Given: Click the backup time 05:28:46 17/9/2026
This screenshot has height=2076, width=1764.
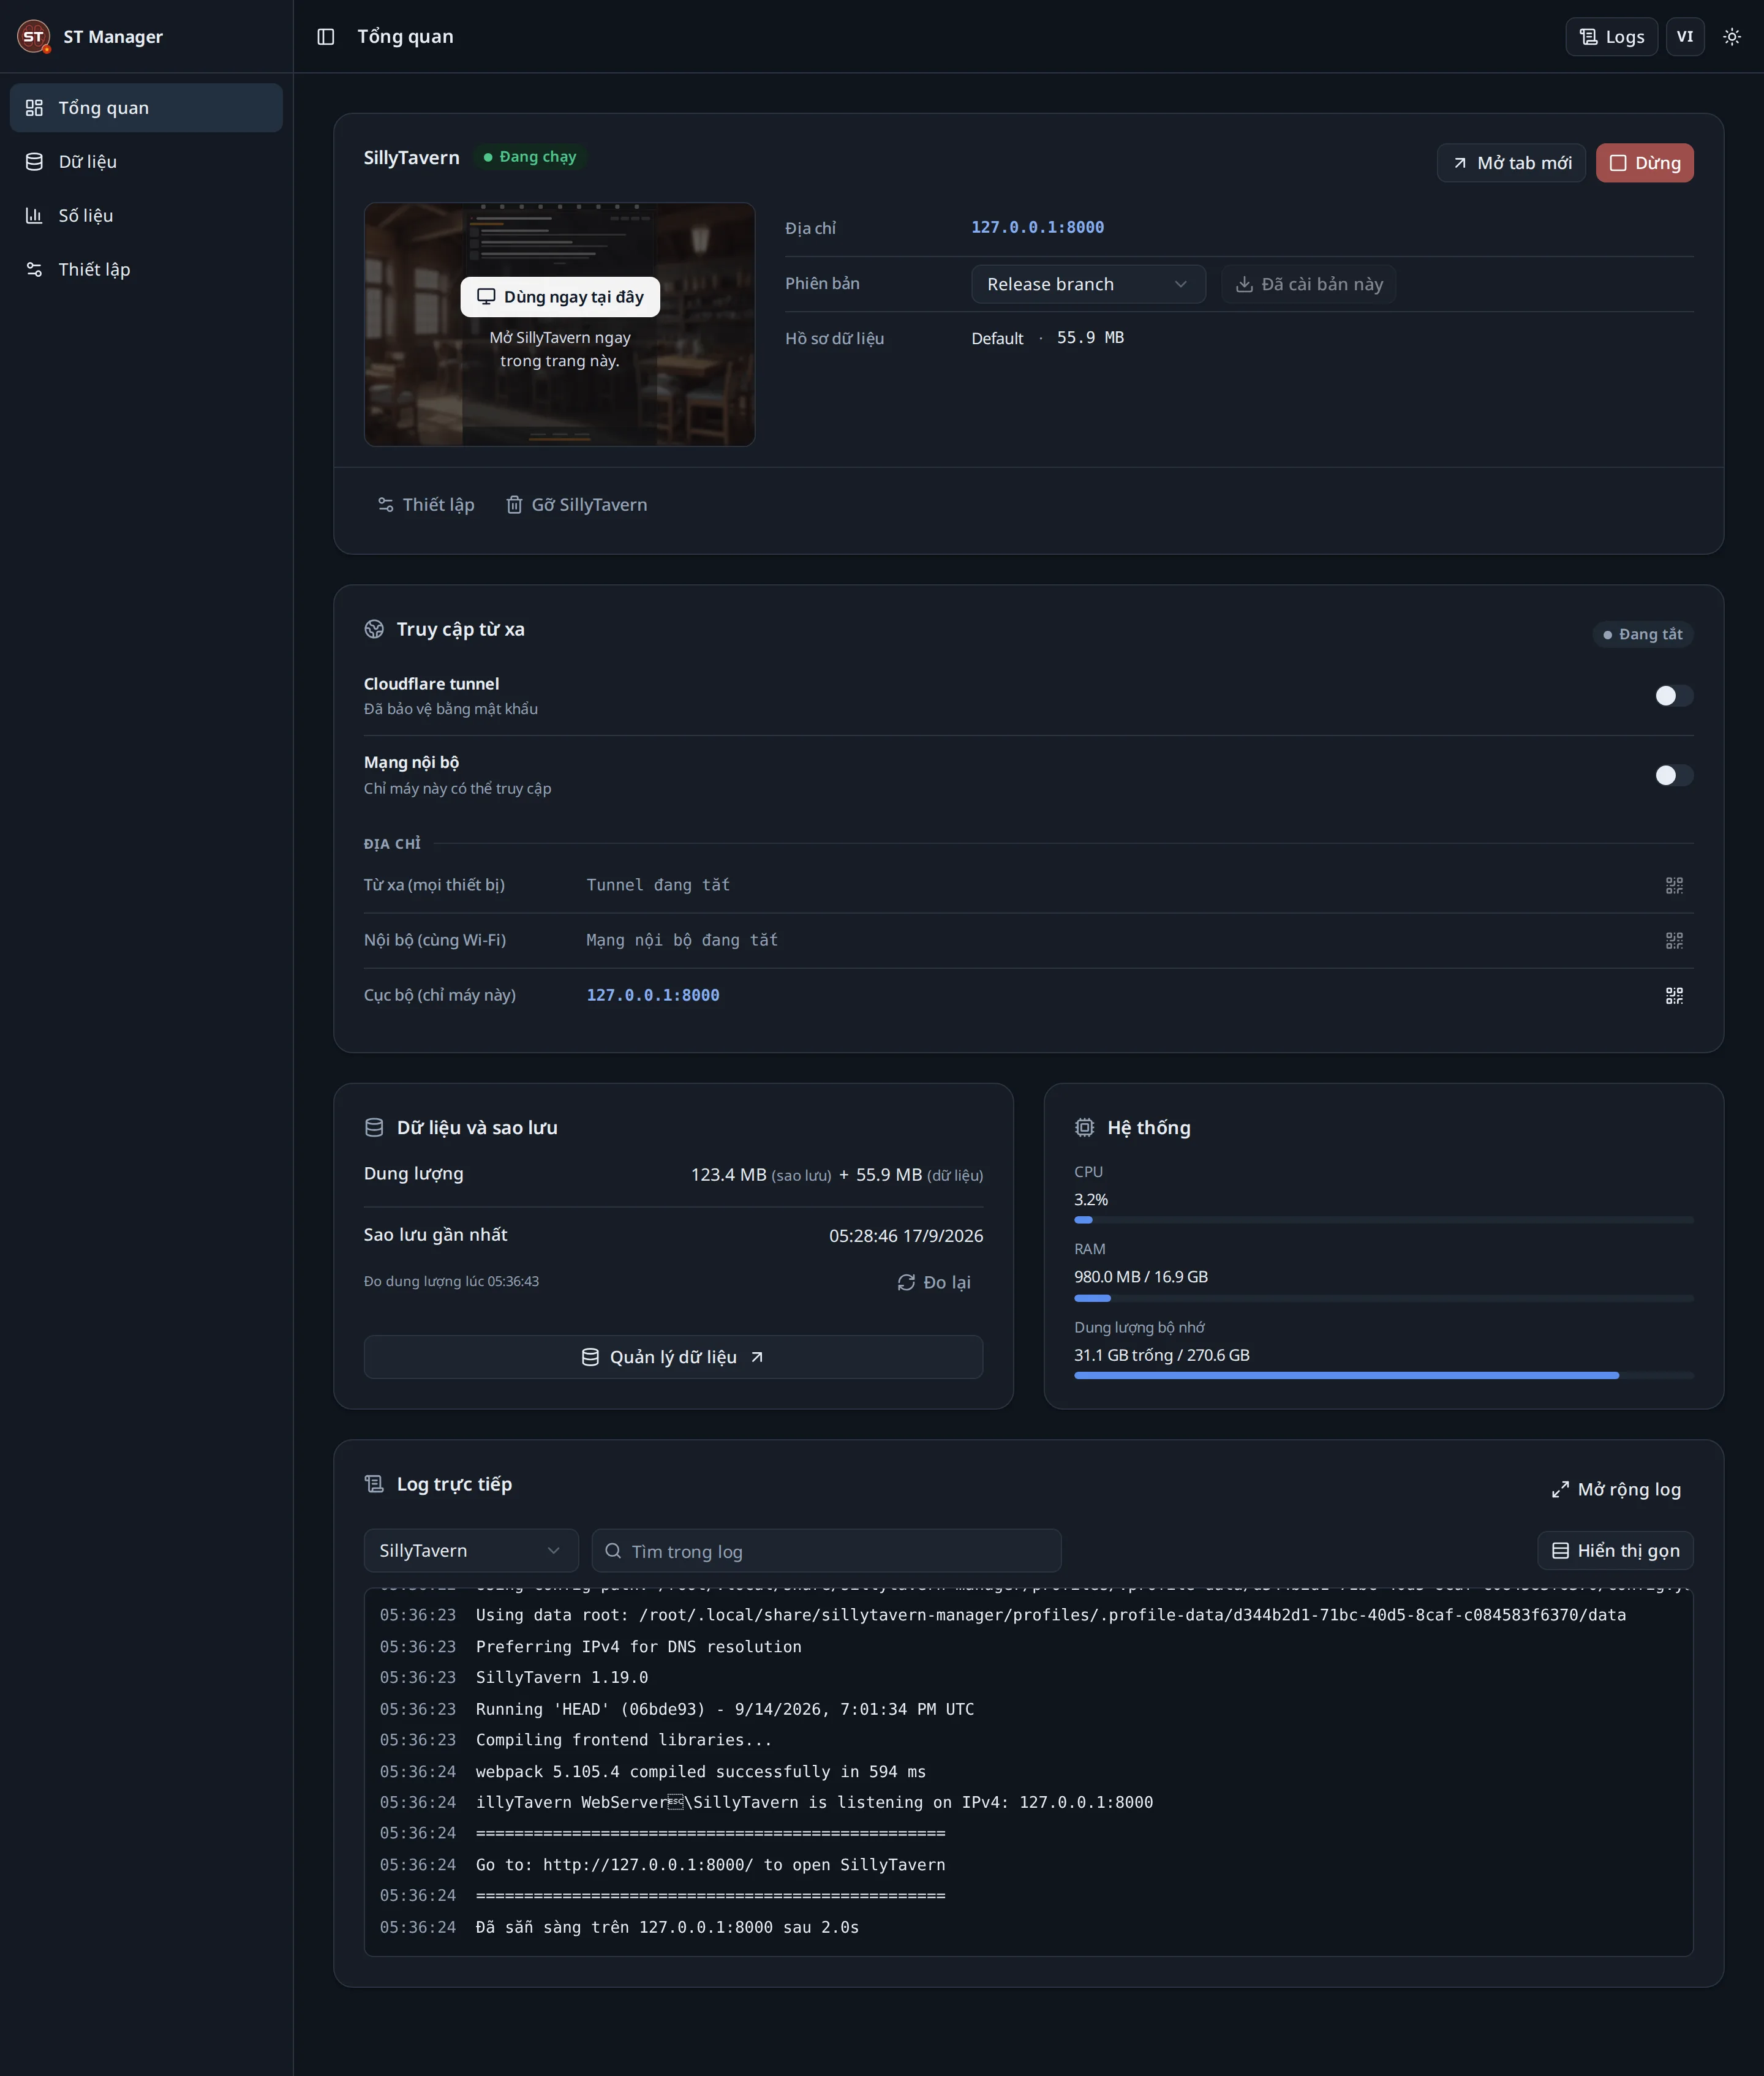Looking at the screenshot, I should [x=906, y=1236].
